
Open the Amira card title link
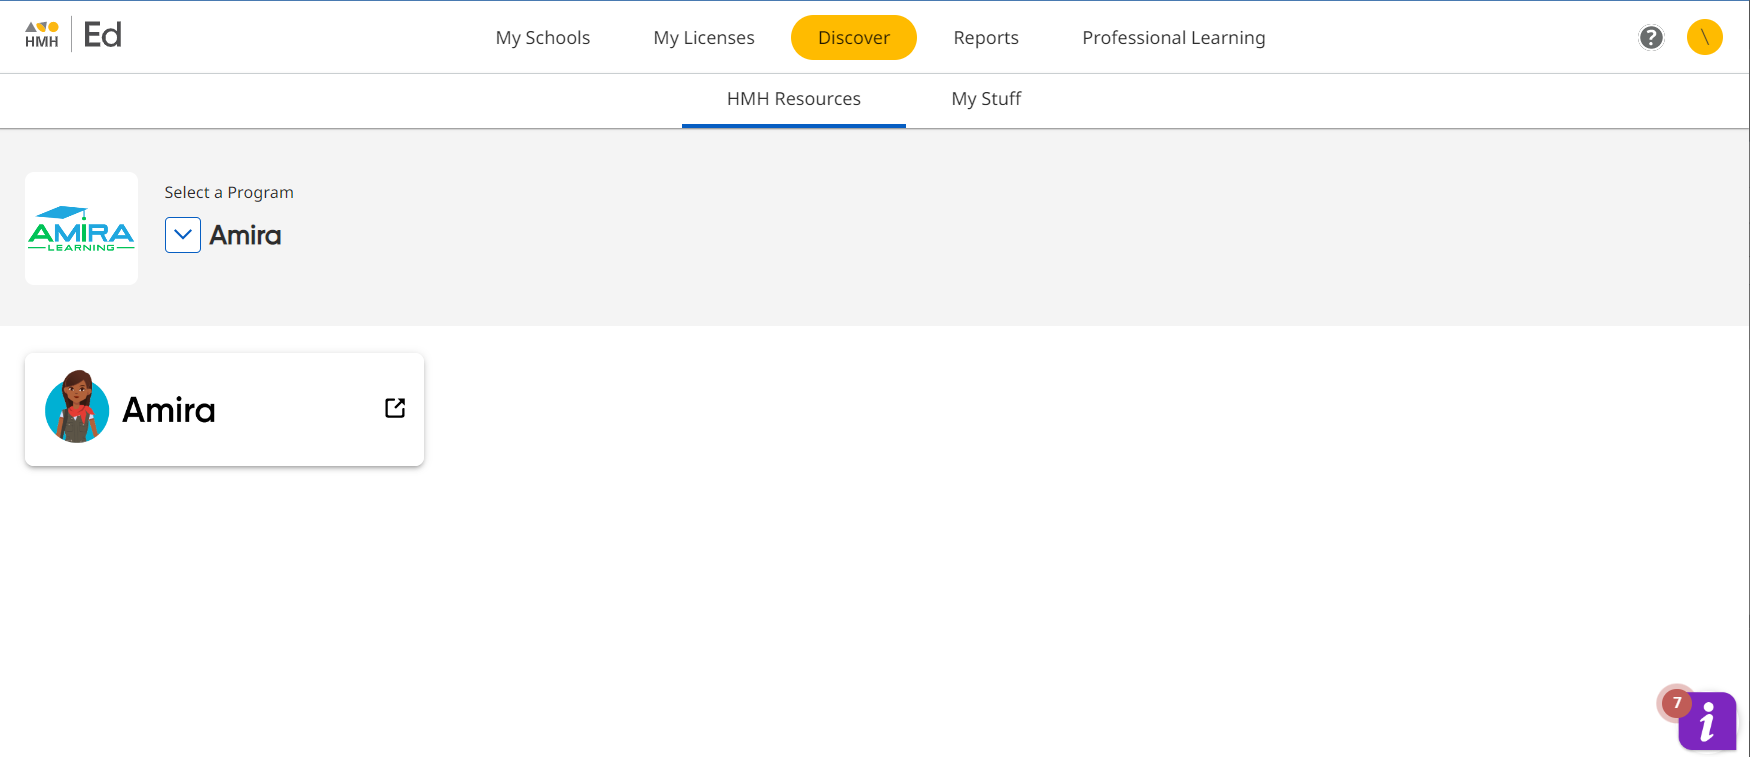(169, 410)
